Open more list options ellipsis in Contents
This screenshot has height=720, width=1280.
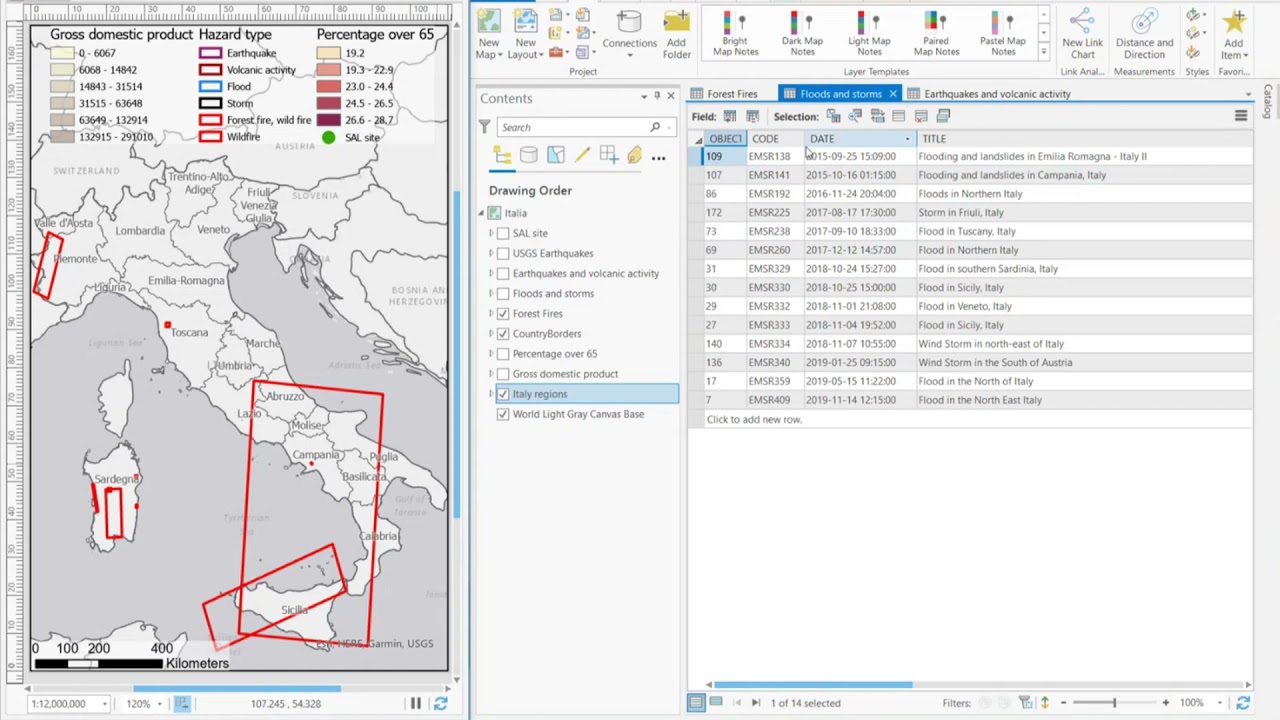click(658, 157)
